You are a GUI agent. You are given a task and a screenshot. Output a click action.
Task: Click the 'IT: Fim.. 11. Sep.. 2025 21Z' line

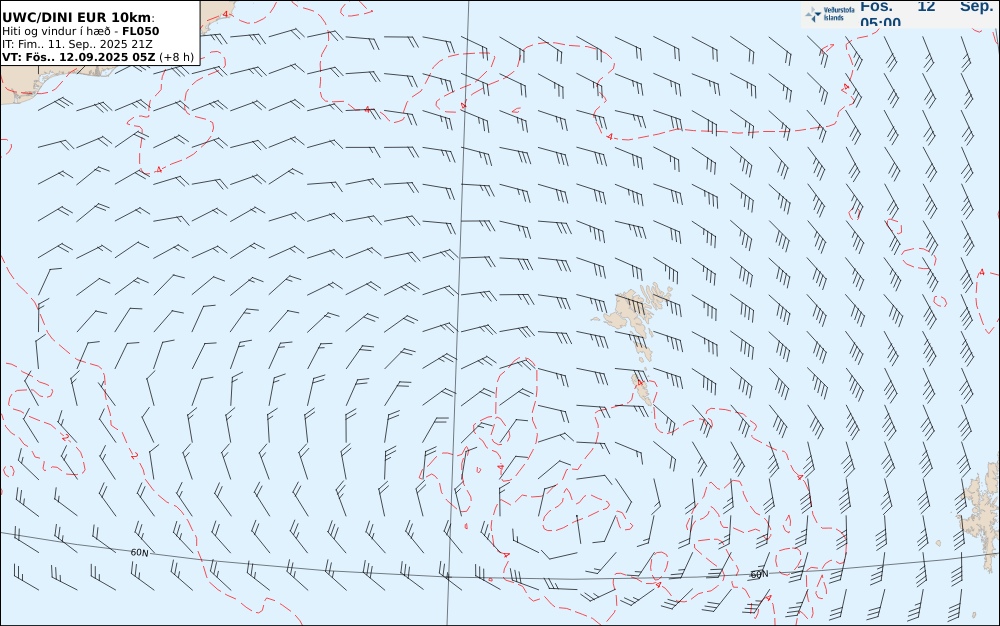[x=77, y=44]
